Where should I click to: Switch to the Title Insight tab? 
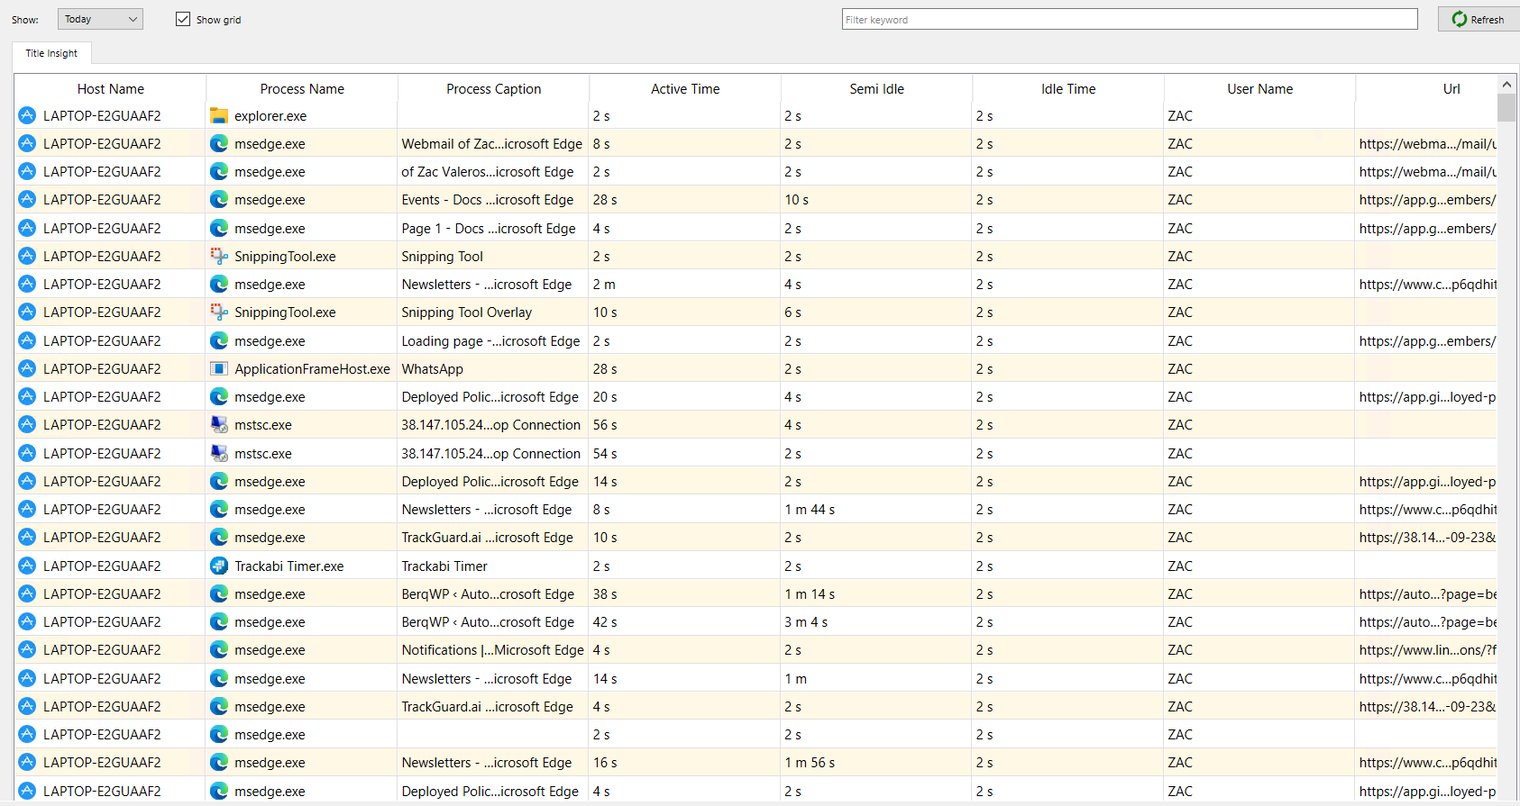tap(51, 53)
